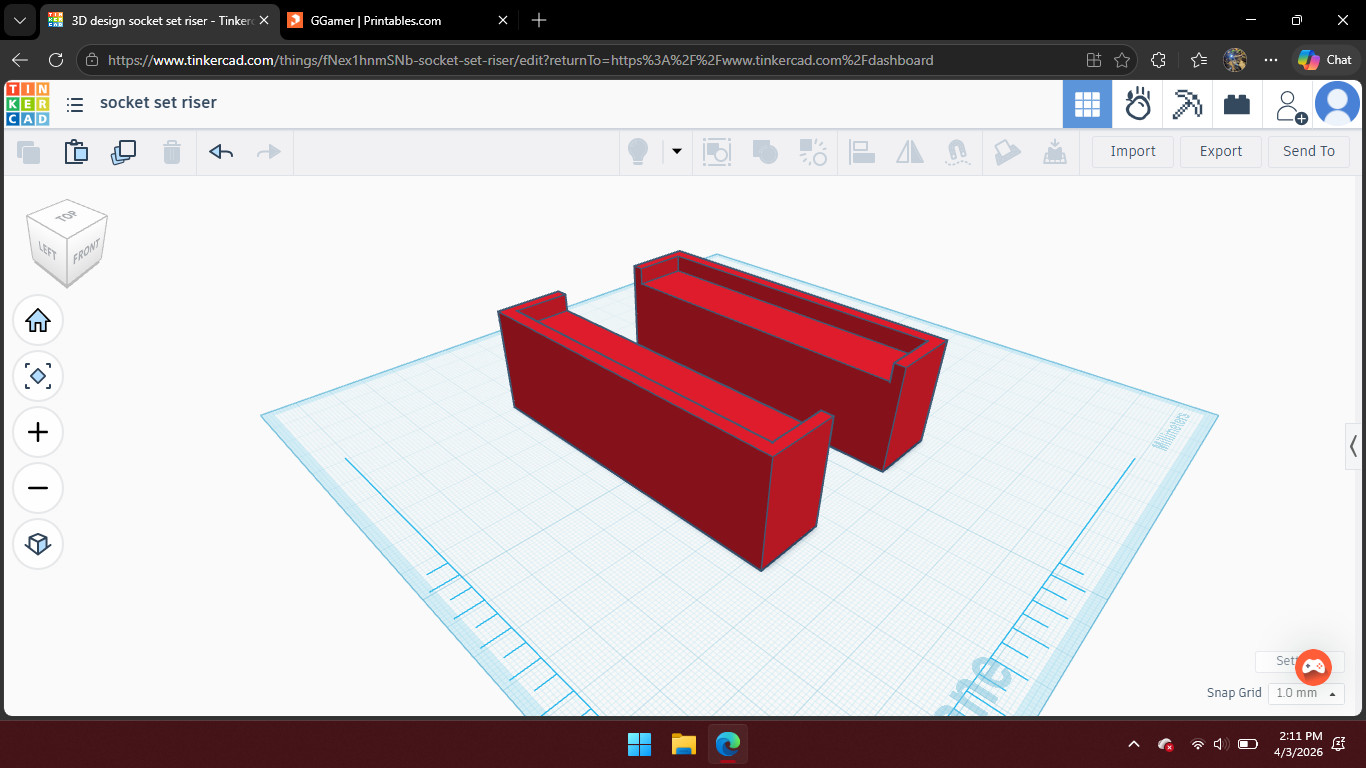Image resolution: width=1366 pixels, height=768 pixels.
Task: Open the Tinkercad hamburger menu
Action: 75,103
